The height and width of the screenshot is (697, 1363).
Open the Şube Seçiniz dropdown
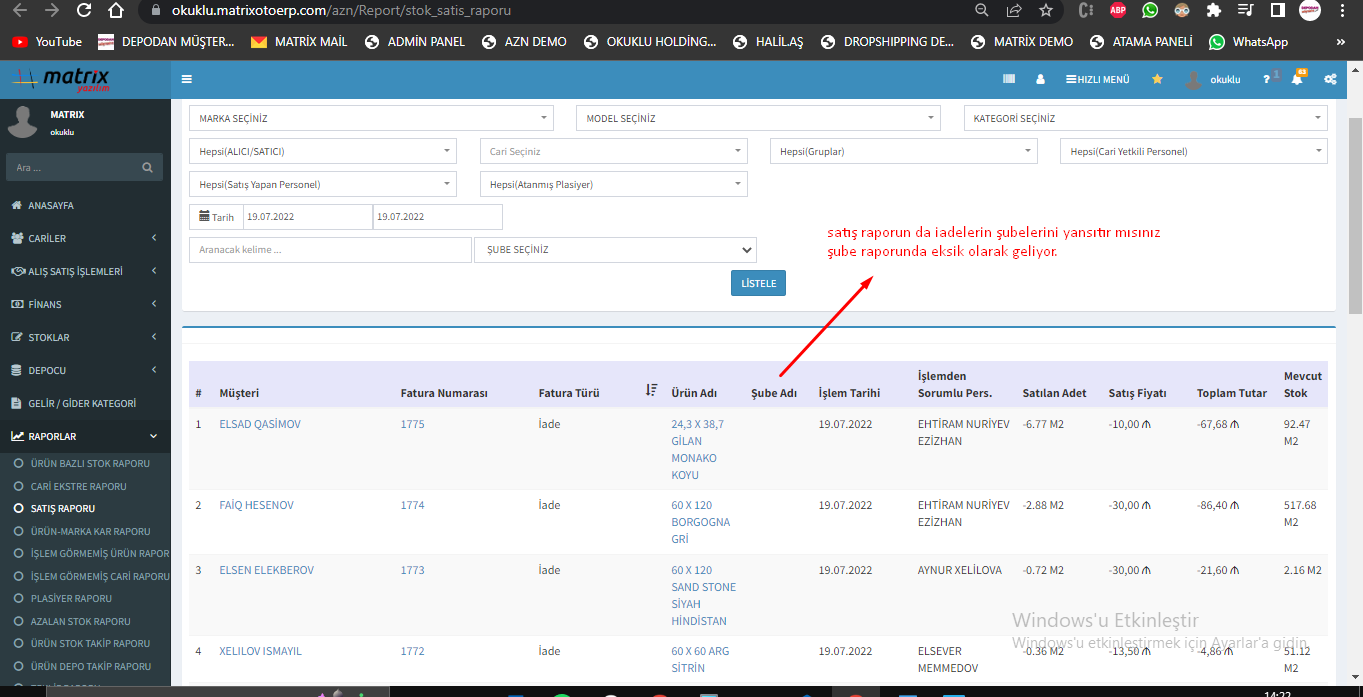tap(615, 250)
